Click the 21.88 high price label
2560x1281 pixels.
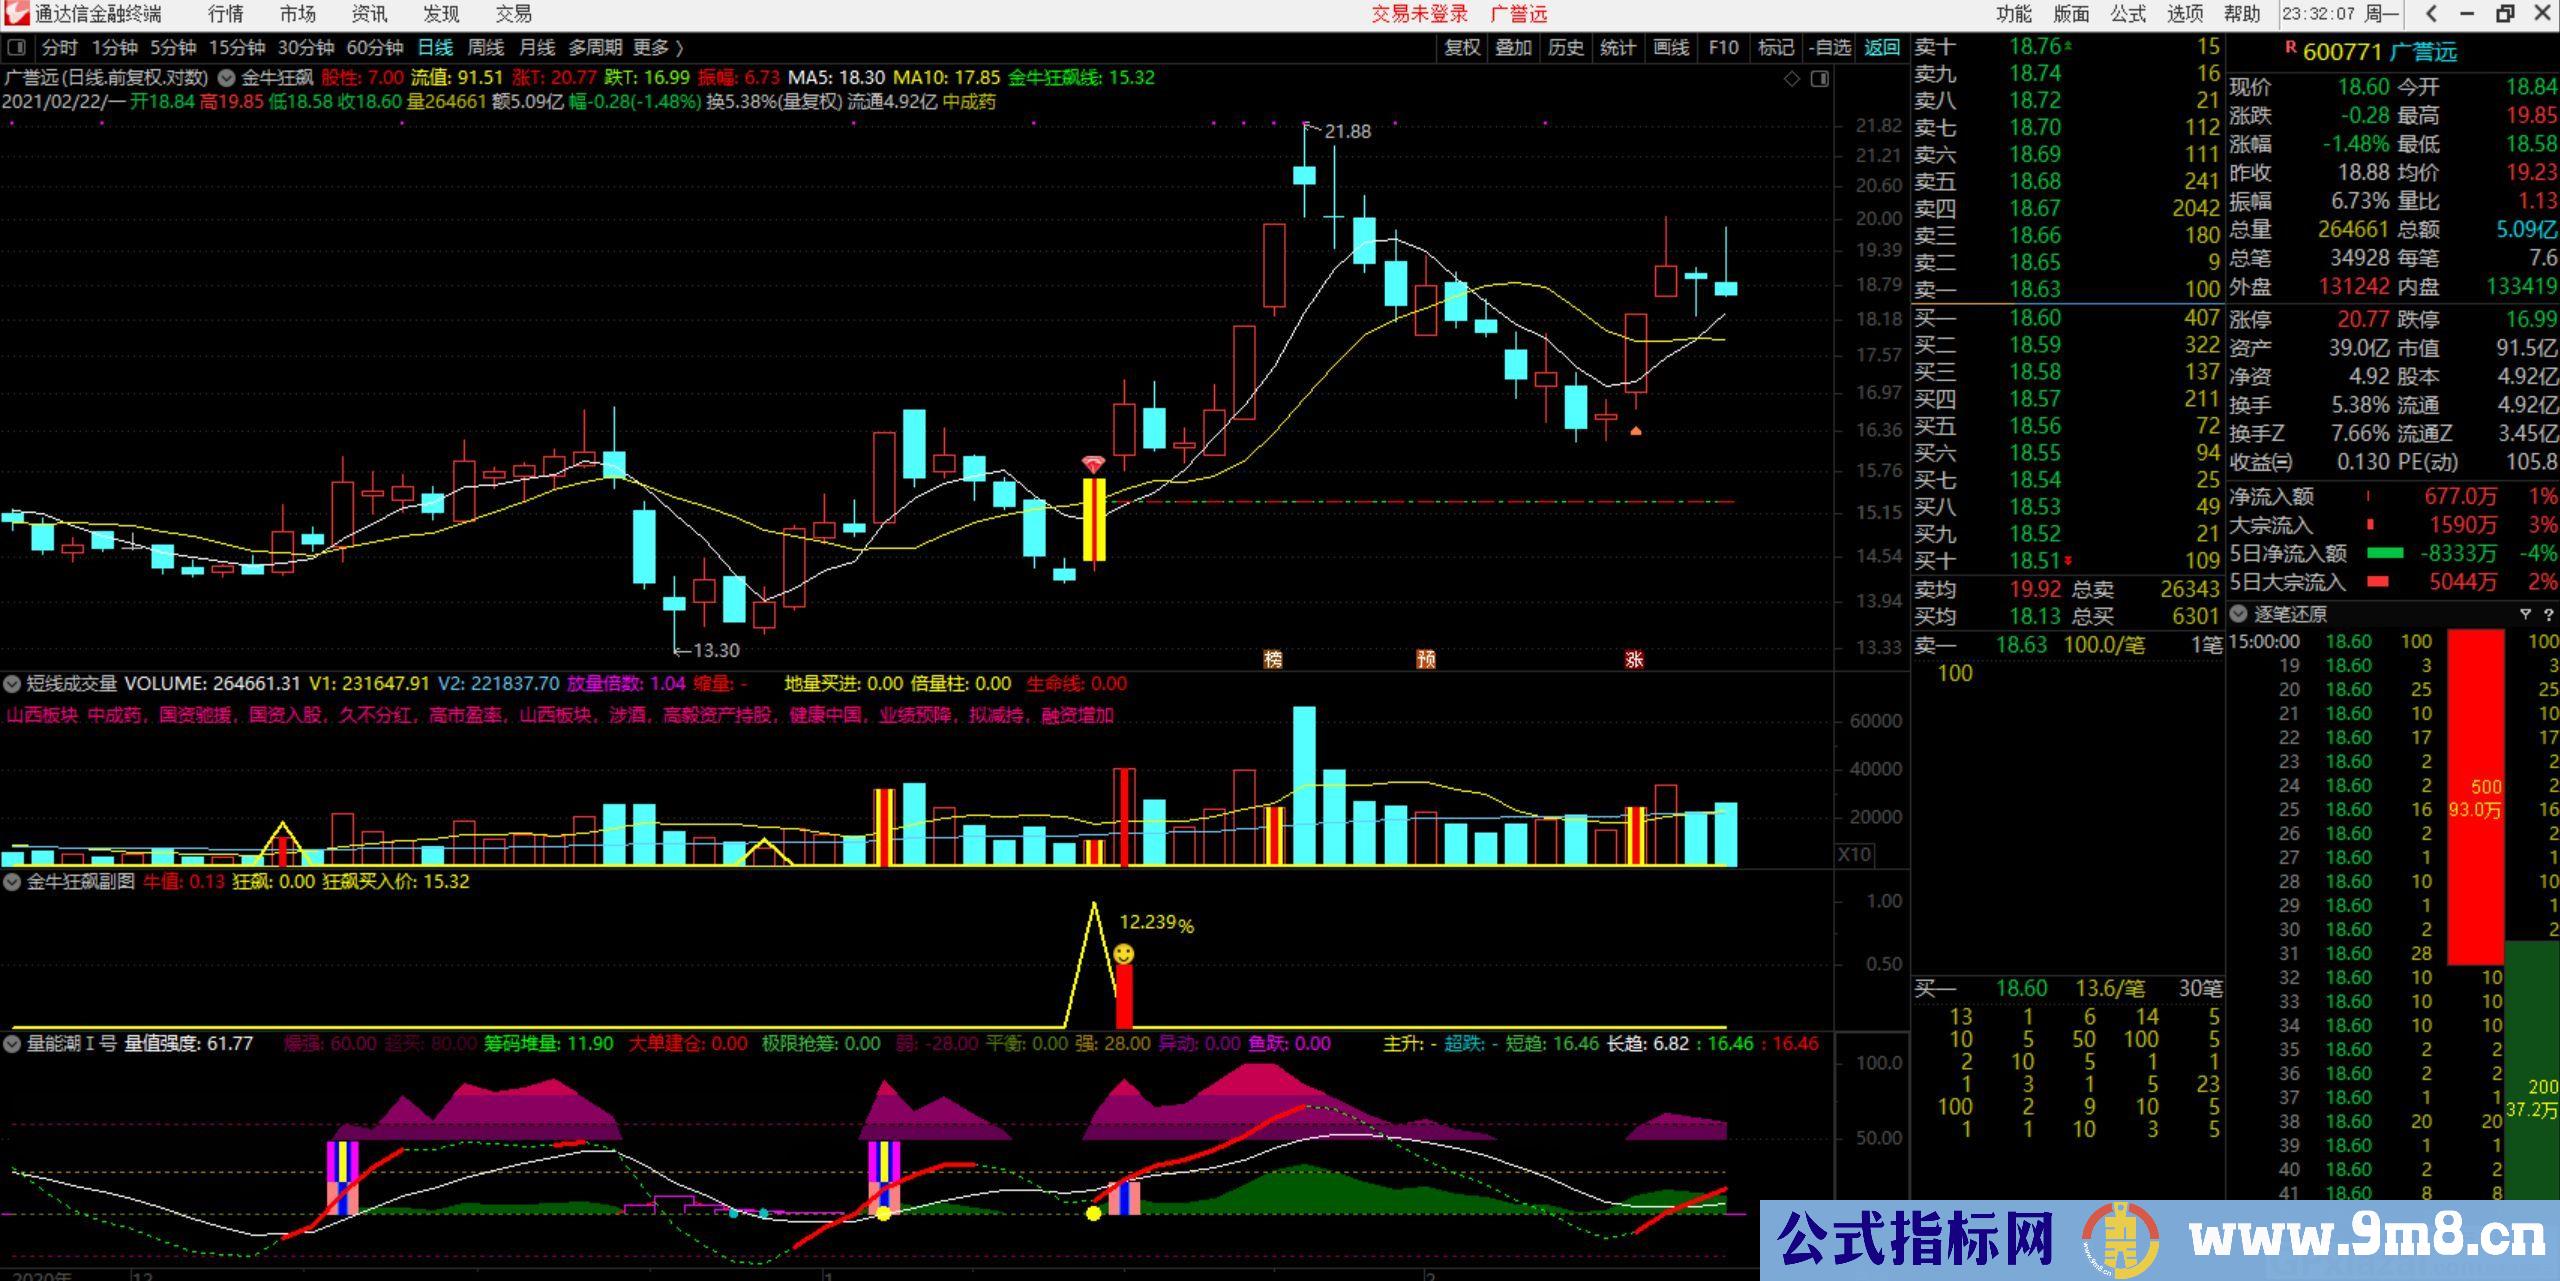pos(1348,131)
